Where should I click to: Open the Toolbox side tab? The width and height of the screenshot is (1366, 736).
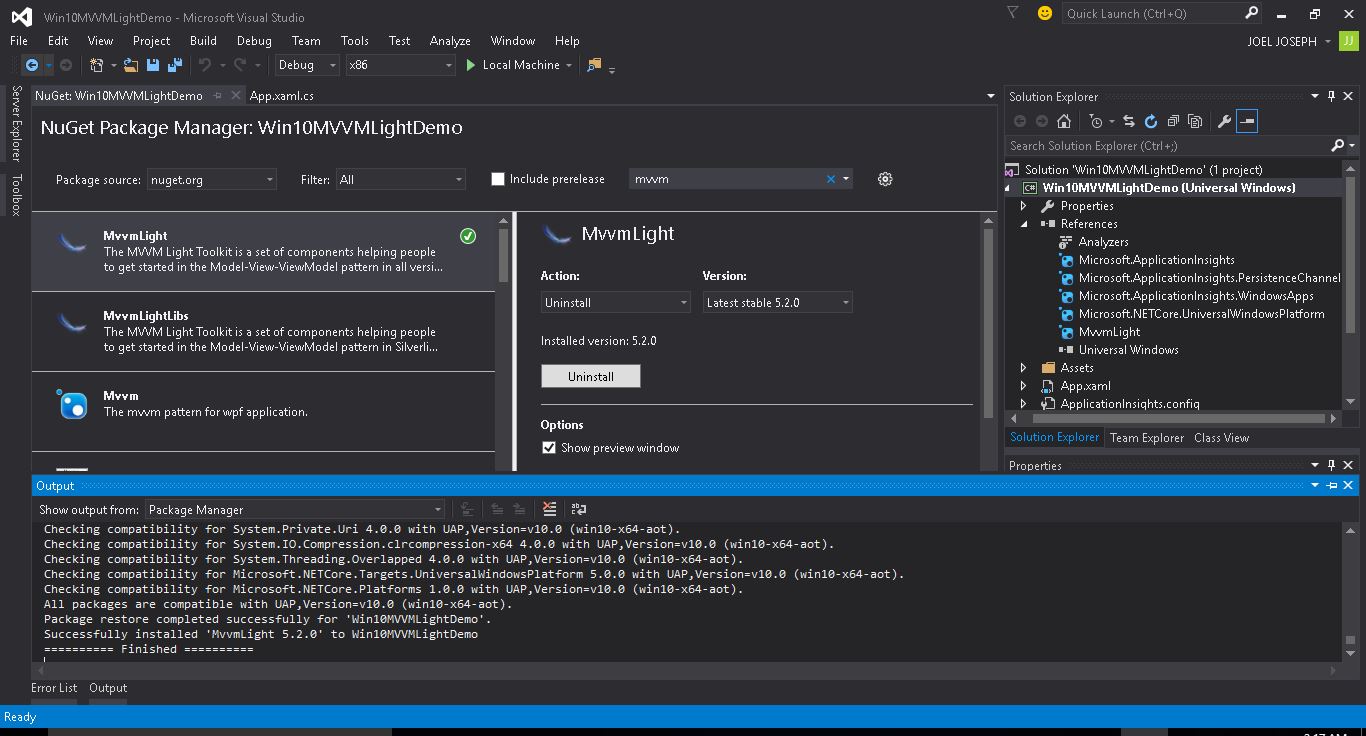(16, 195)
